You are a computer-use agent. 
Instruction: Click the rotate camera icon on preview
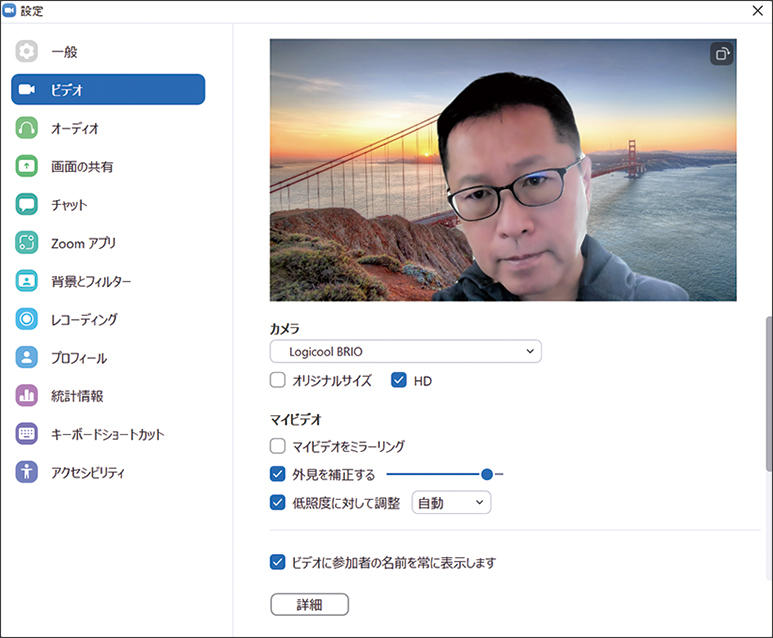[722, 54]
